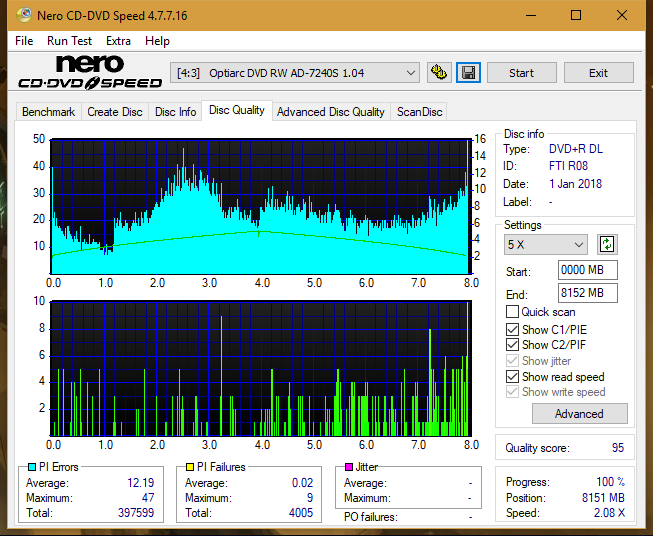The image size is (653, 536).
Task: Click the PI Failures graph area
Action: [260, 369]
